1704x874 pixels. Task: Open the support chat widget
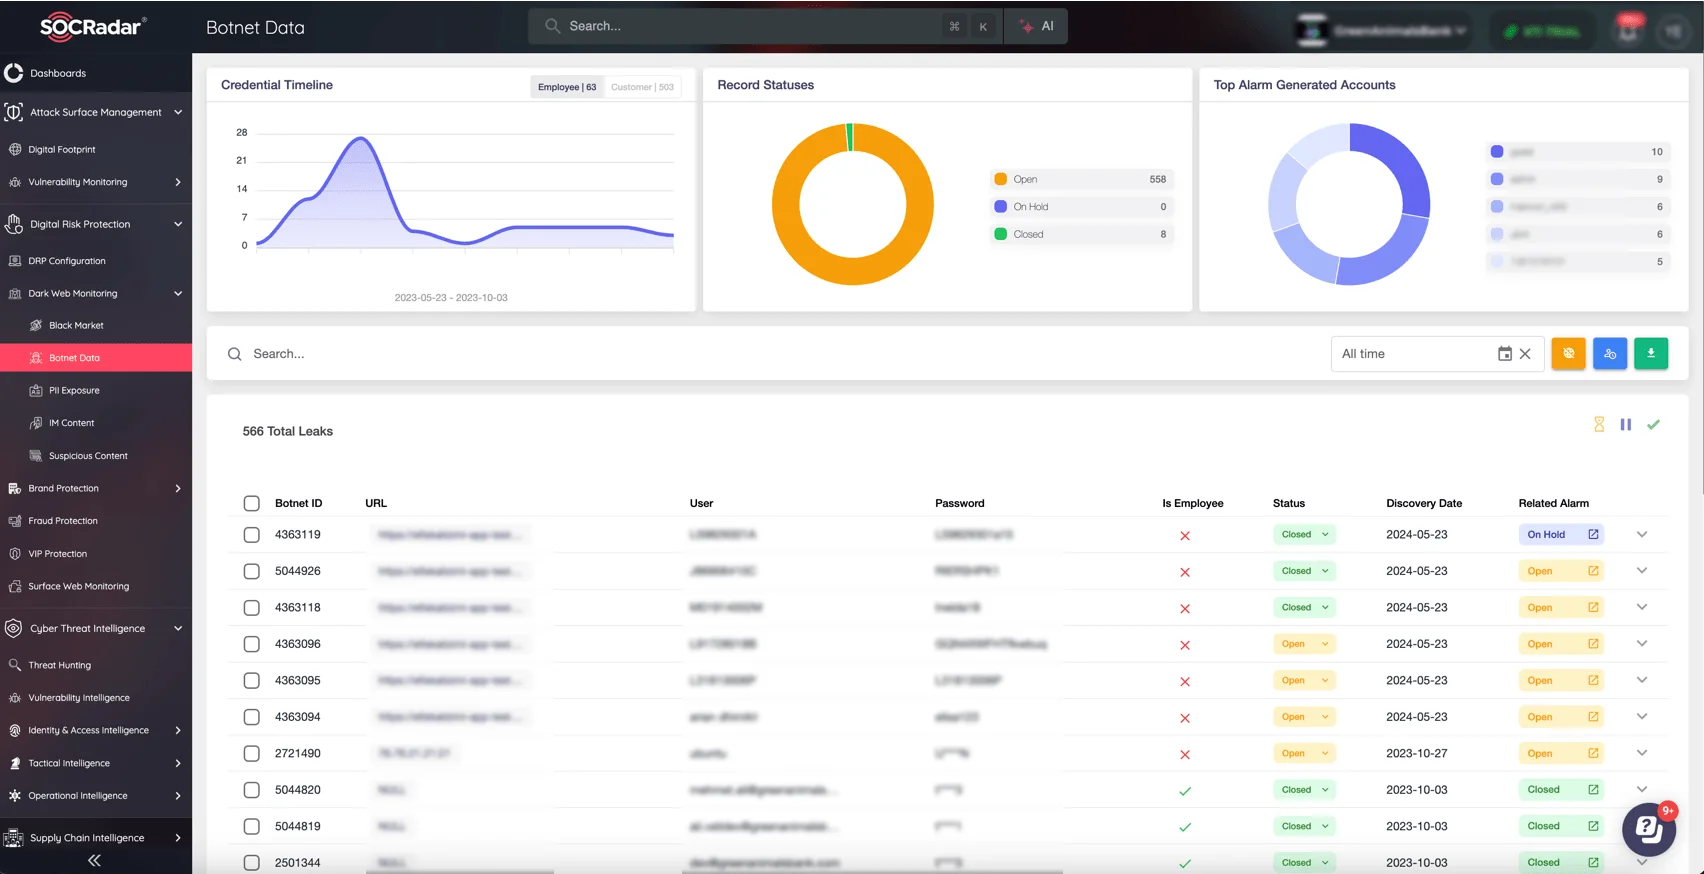click(x=1648, y=829)
